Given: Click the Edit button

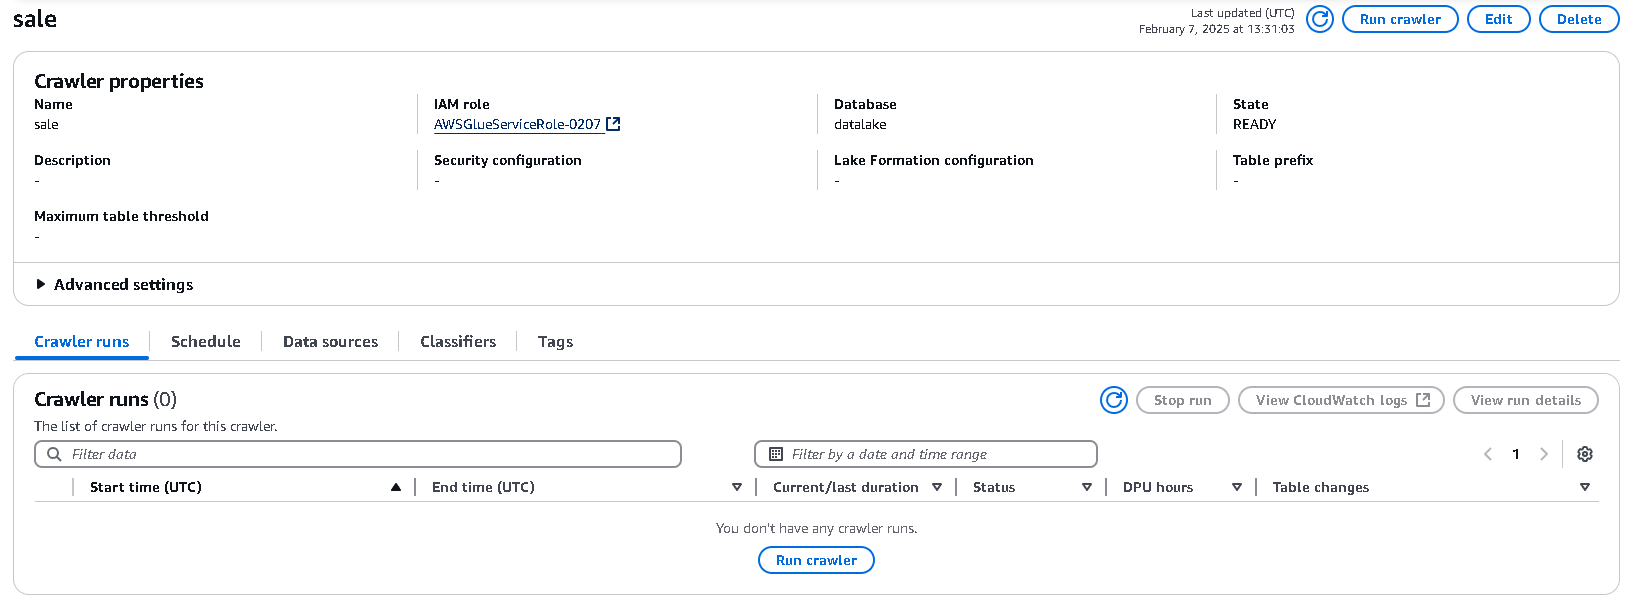Looking at the screenshot, I should 1498,19.
